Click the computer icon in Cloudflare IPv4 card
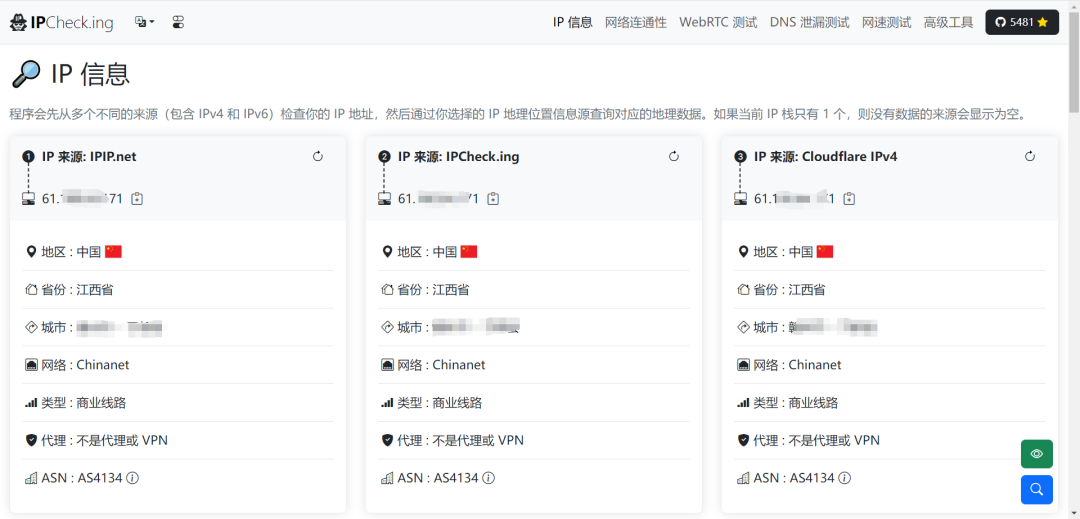 coord(741,199)
